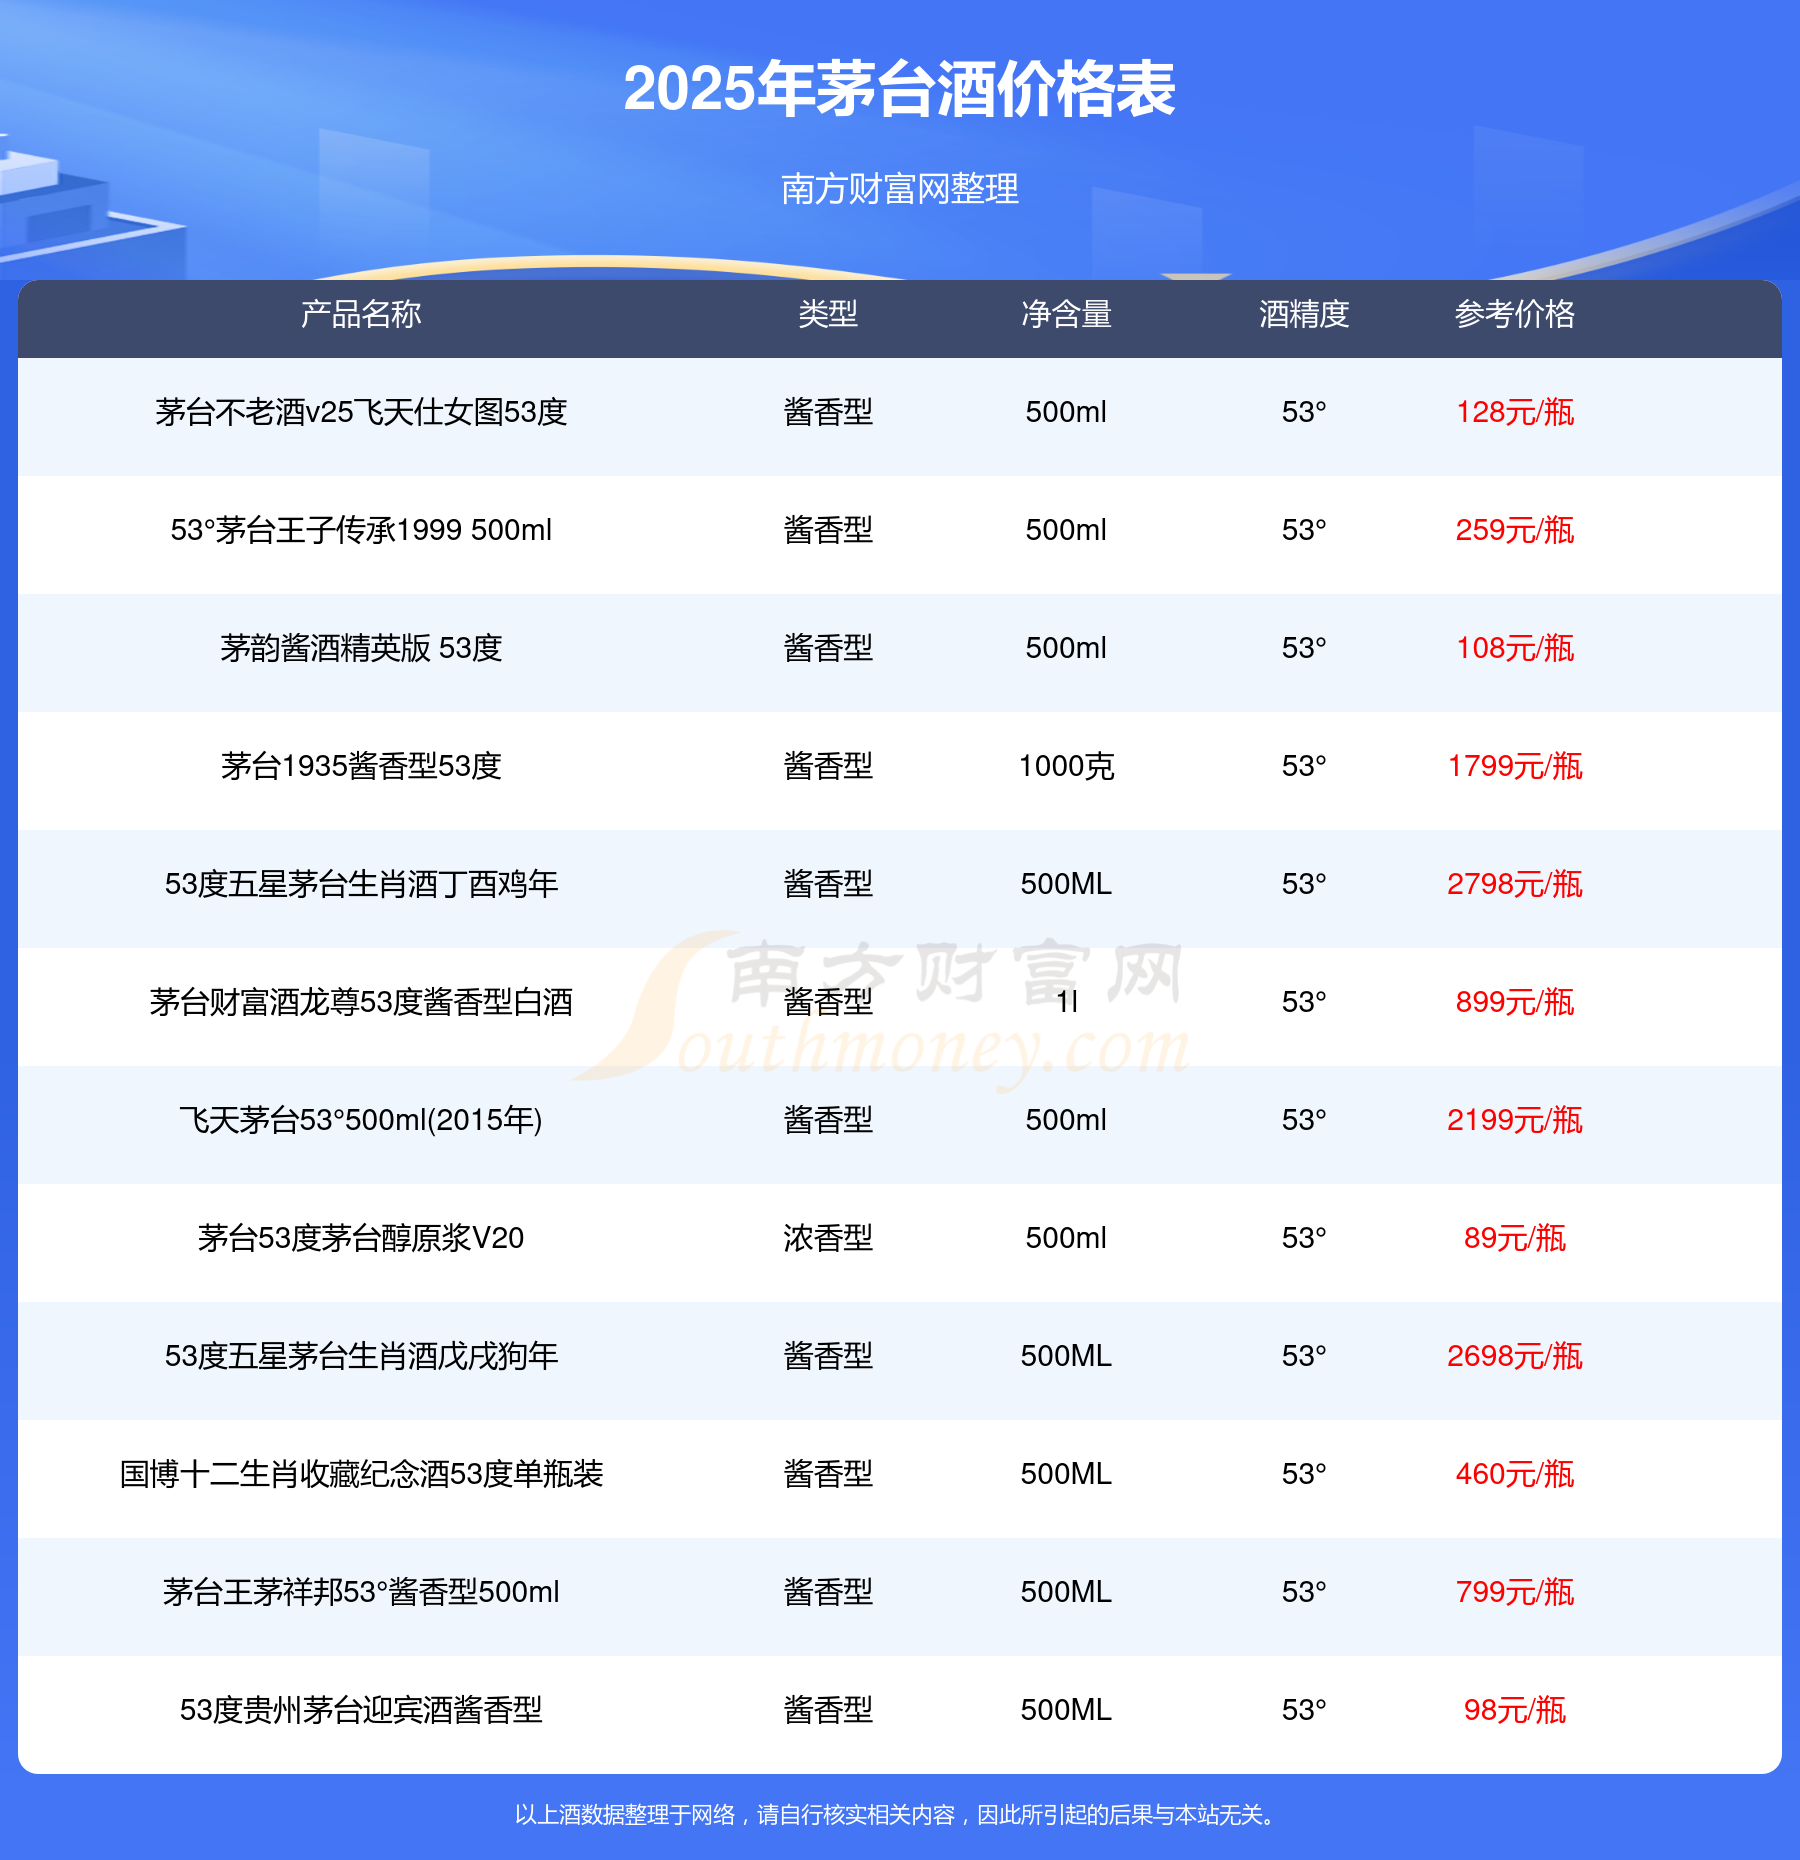1800x1860 pixels.
Task: Select product "茅台53度茅台醇原浆V20"
Action: (x=361, y=1238)
